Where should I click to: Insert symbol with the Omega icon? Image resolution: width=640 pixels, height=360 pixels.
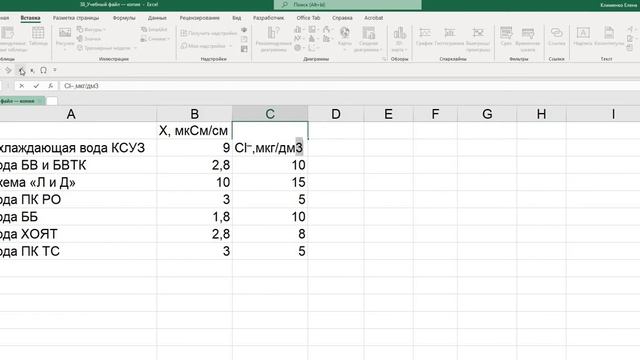(43, 70)
